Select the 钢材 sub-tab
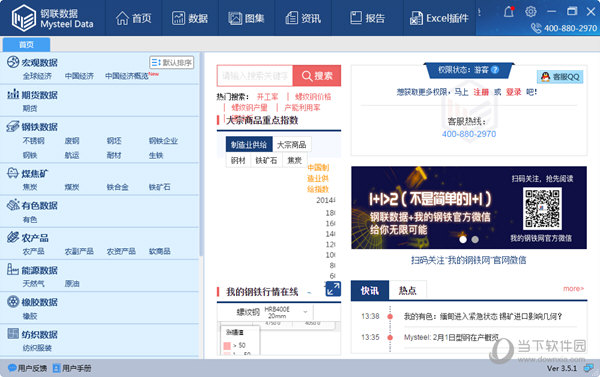Image resolution: width=600 pixels, height=377 pixels. [x=238, y=160]
